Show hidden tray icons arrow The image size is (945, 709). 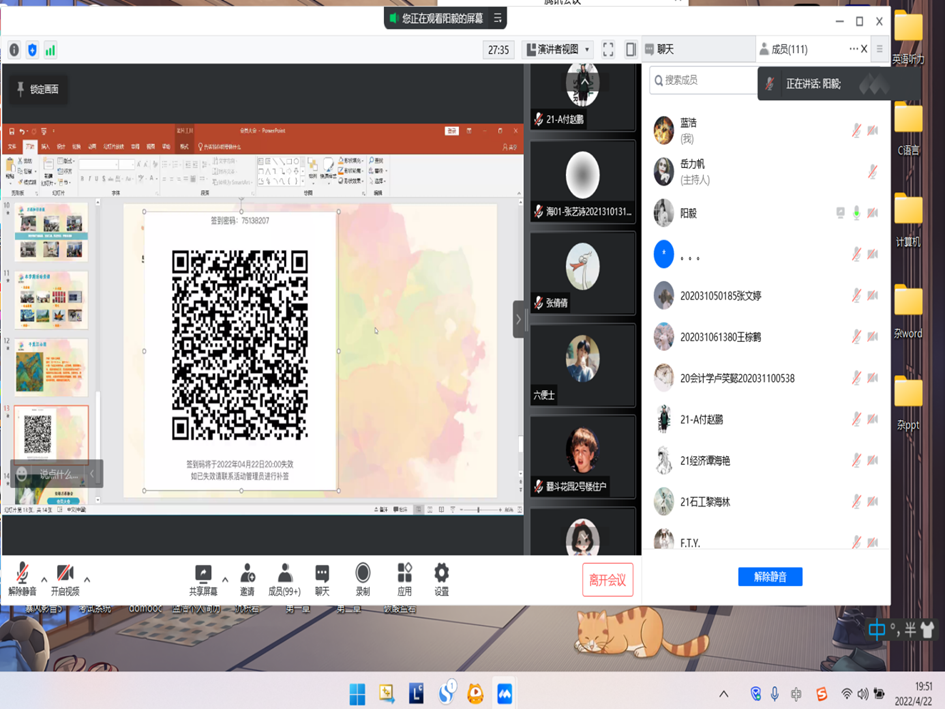724,694
